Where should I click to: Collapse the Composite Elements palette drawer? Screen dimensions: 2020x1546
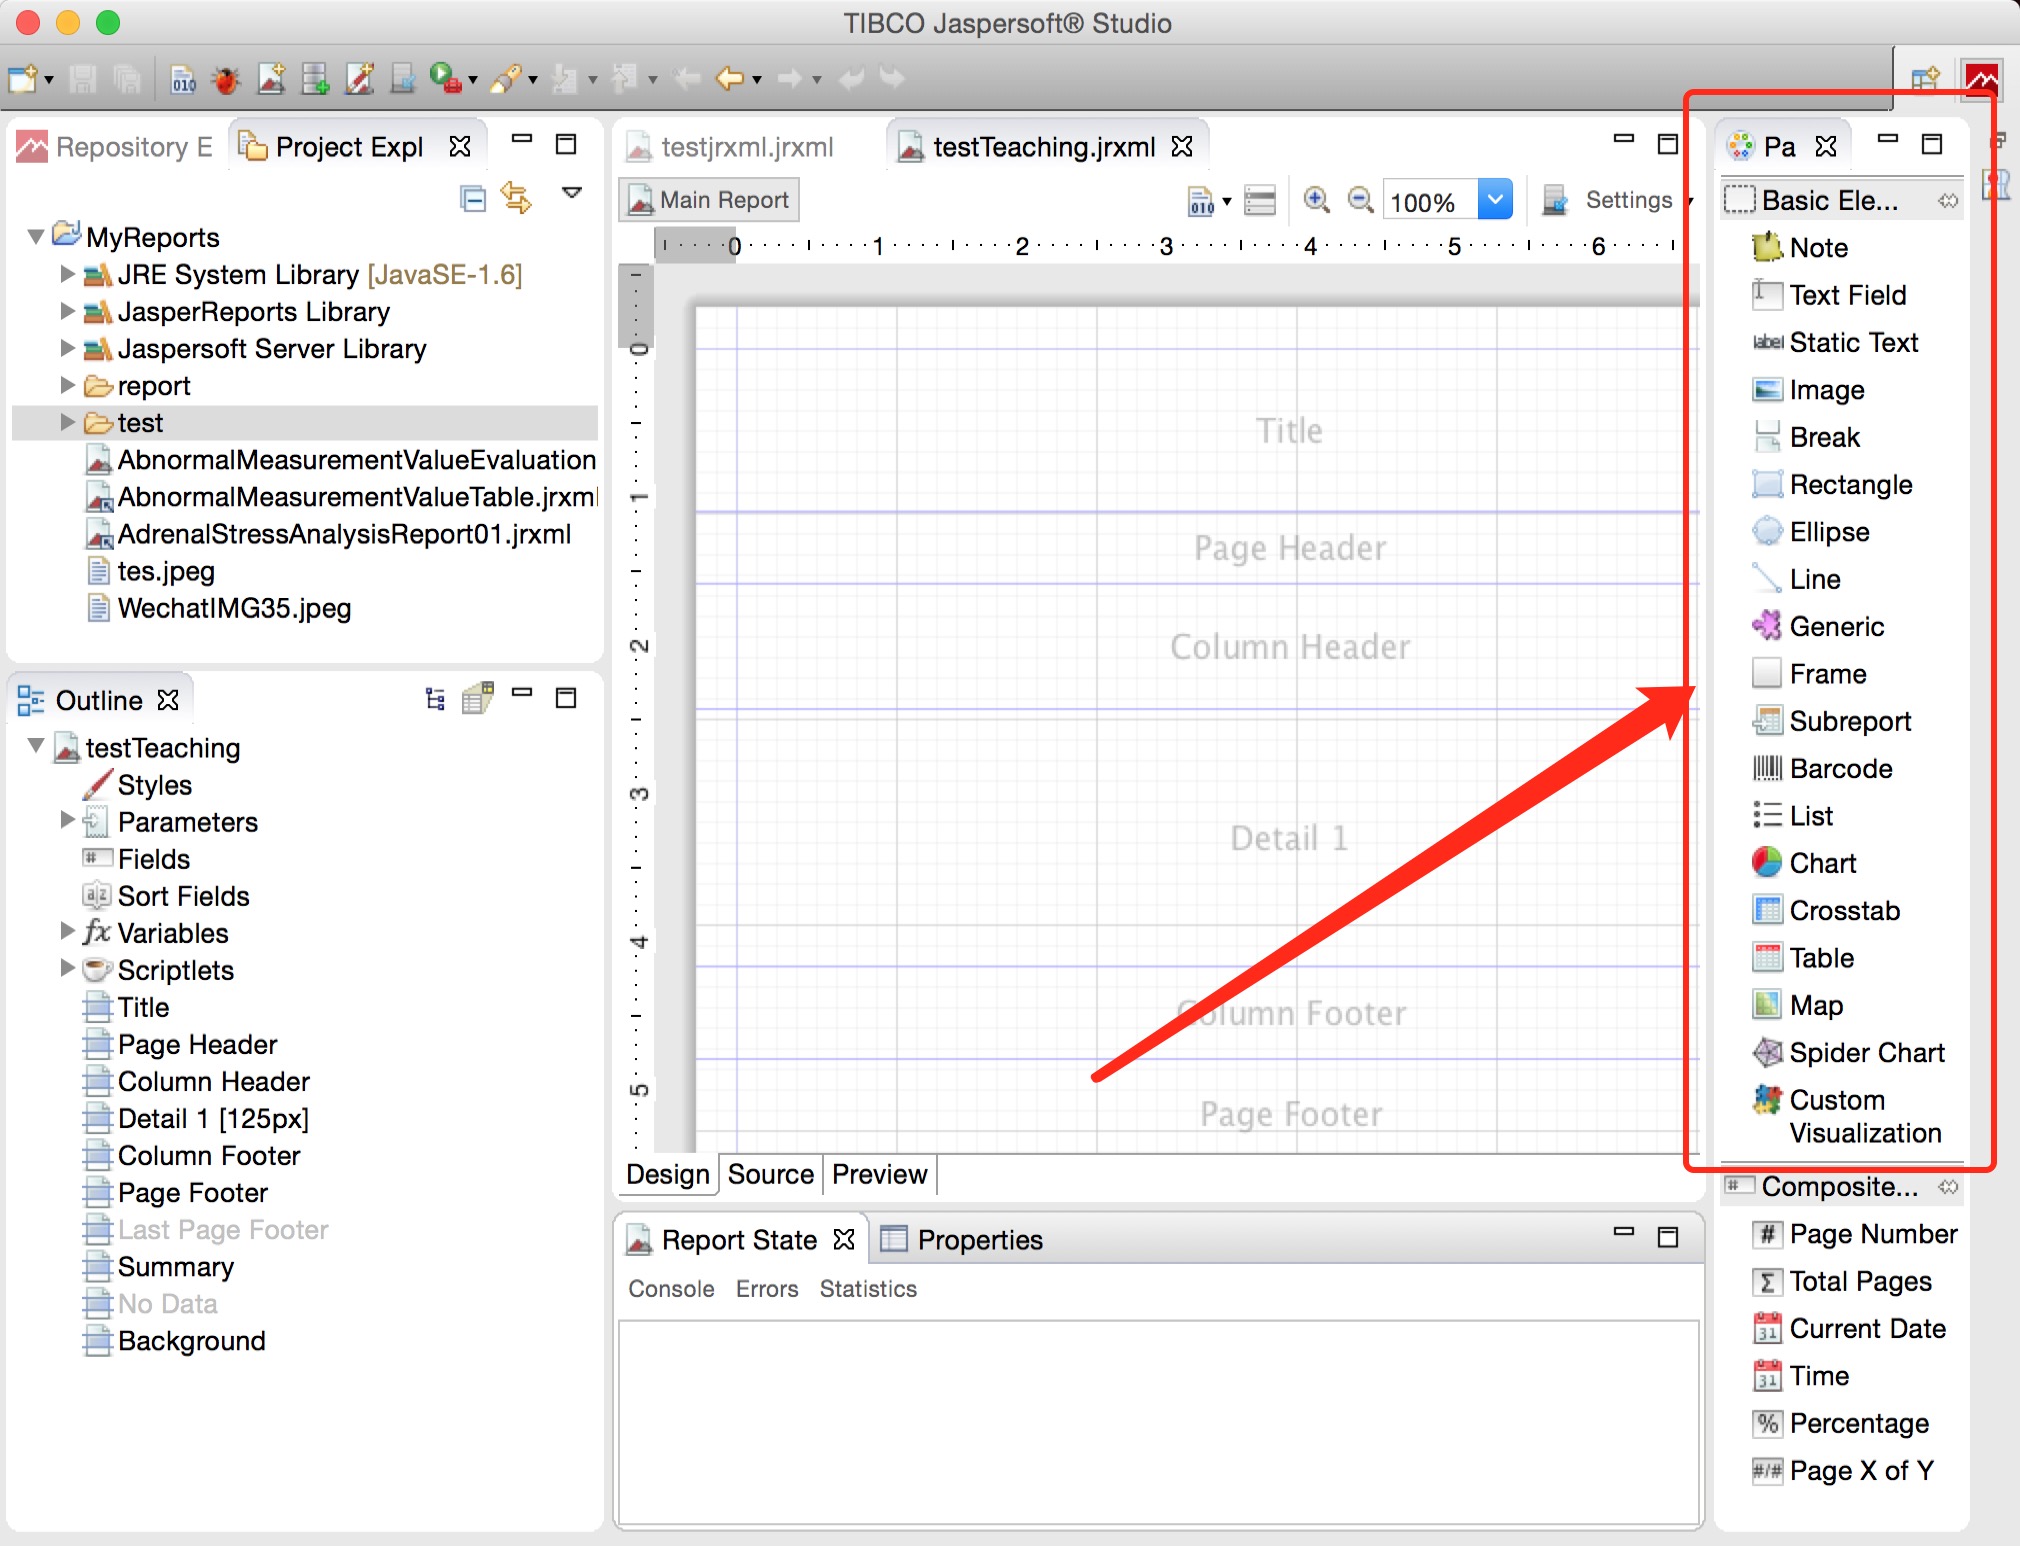tap(1842, 1187)
